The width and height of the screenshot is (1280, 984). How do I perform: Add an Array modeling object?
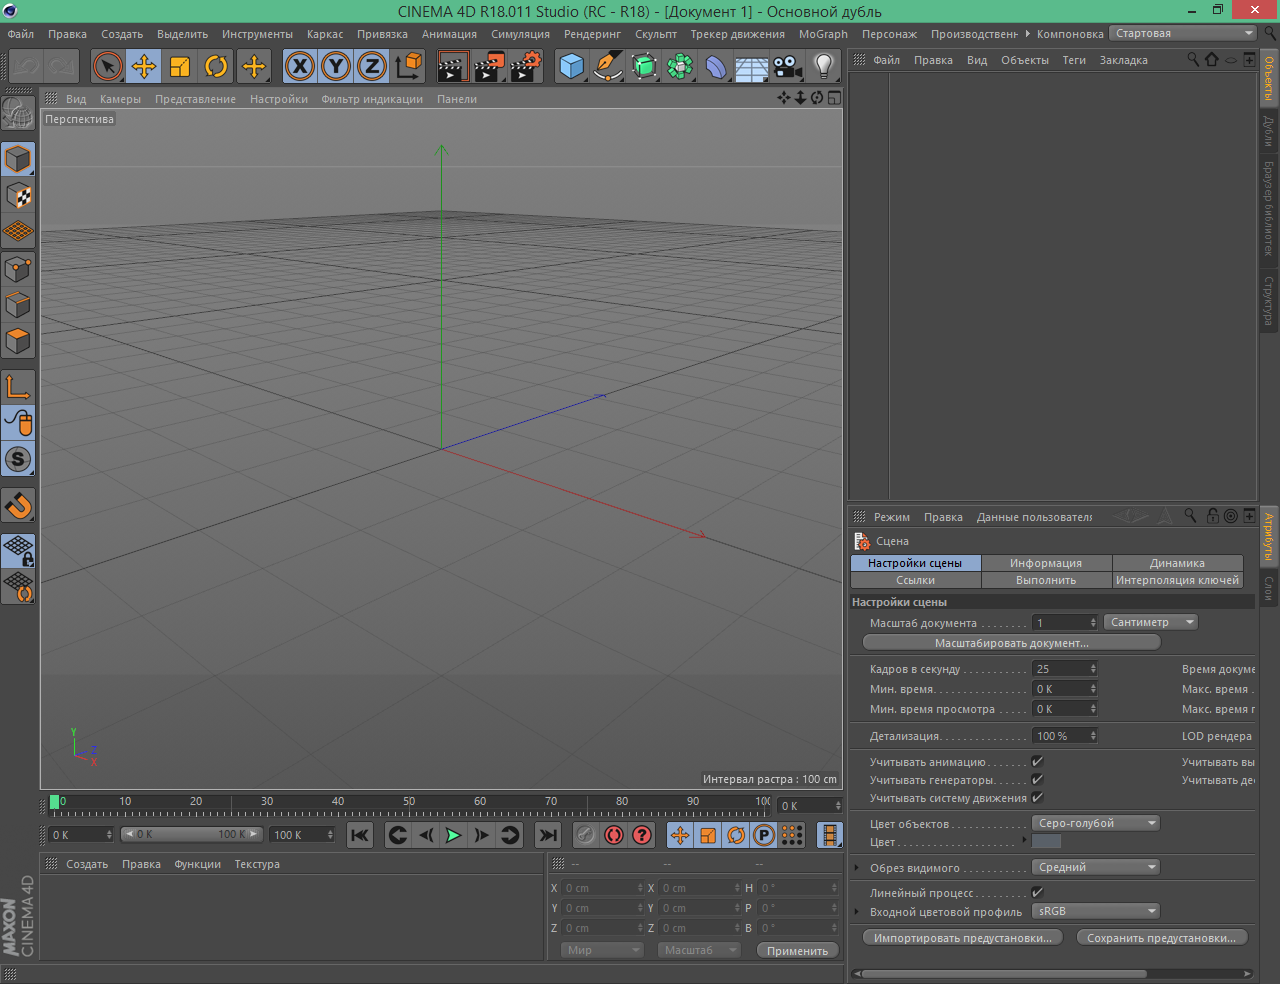(x=680, y=67)
